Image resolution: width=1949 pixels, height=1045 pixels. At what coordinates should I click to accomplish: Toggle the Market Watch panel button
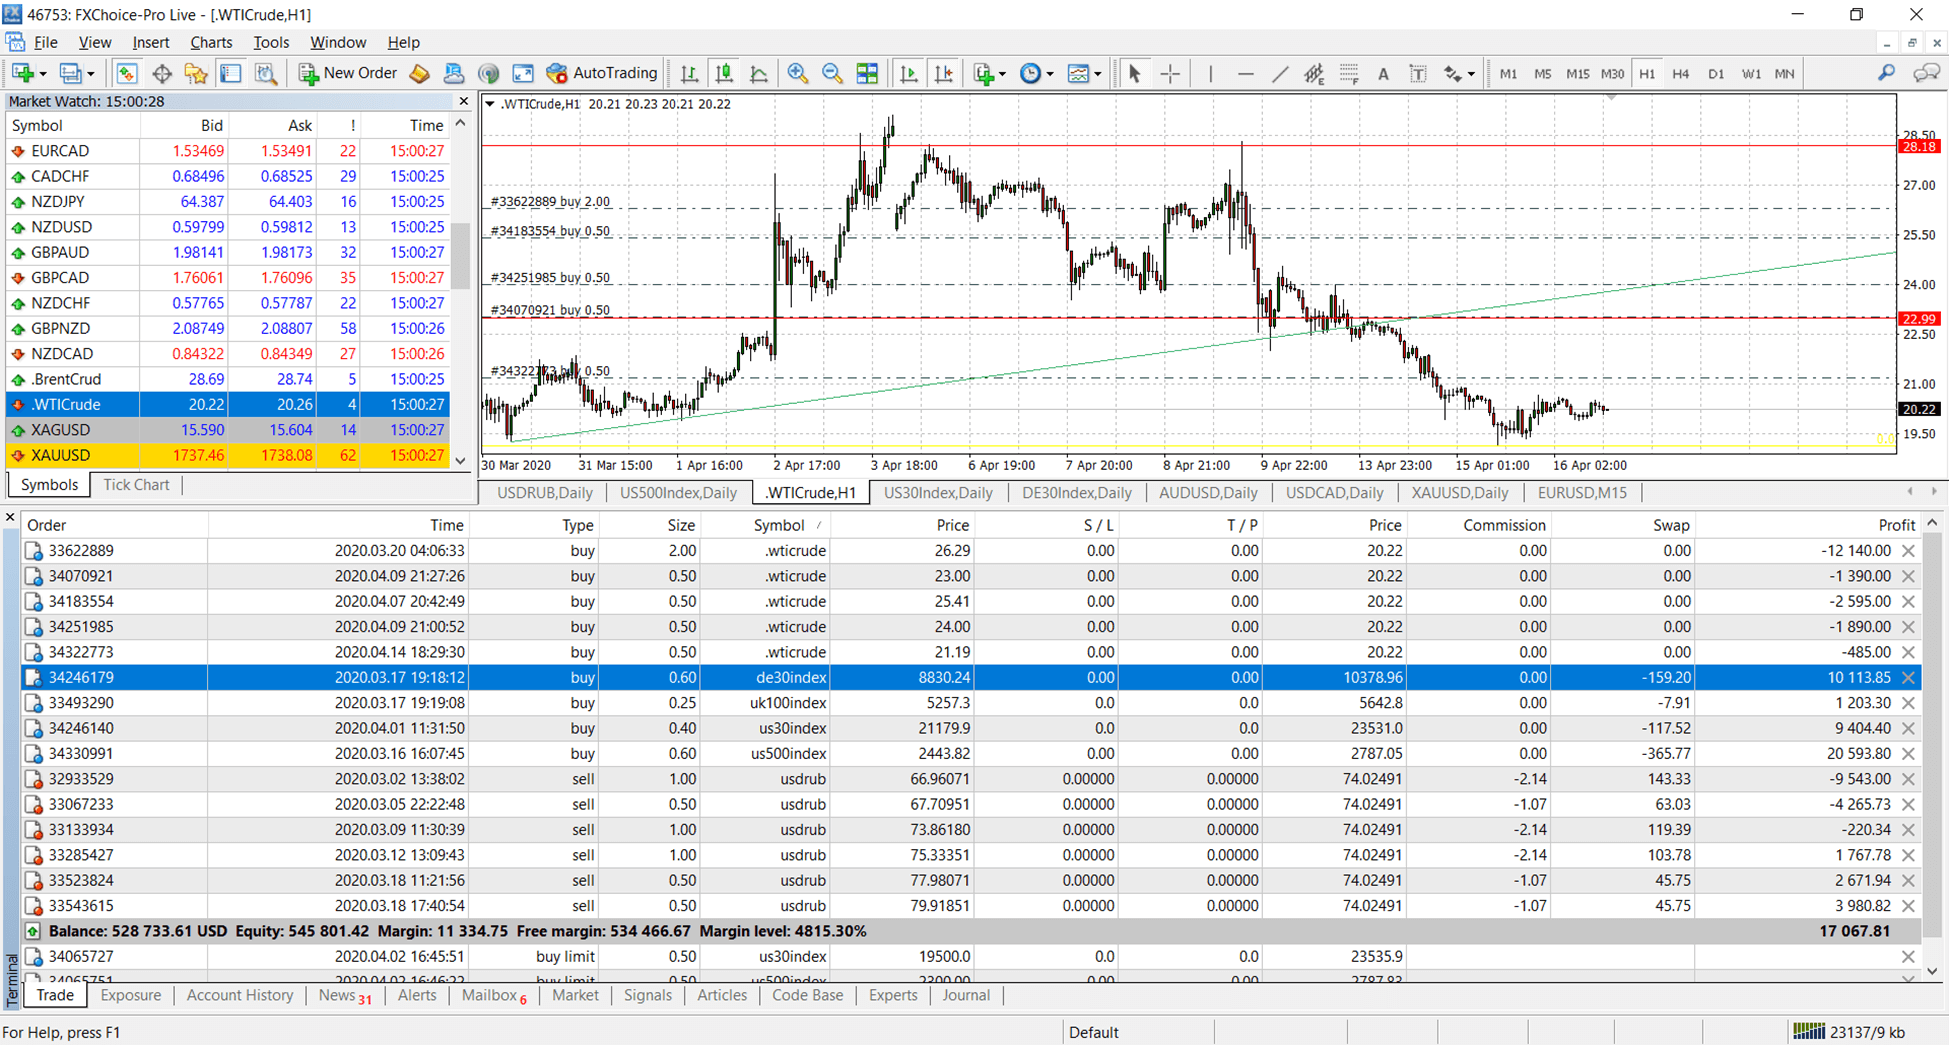tap(127, 73)
